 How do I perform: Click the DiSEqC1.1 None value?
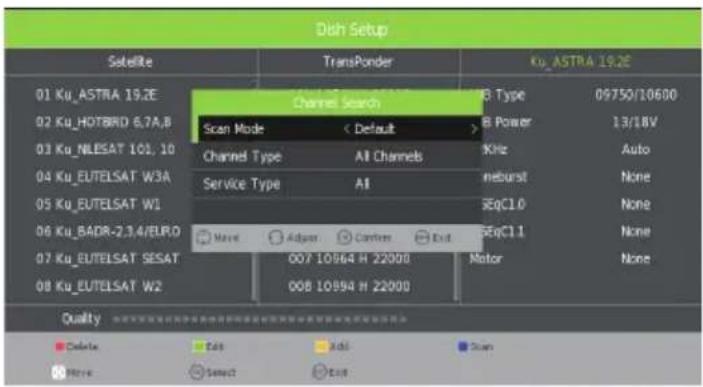click(x=636, y=231)
